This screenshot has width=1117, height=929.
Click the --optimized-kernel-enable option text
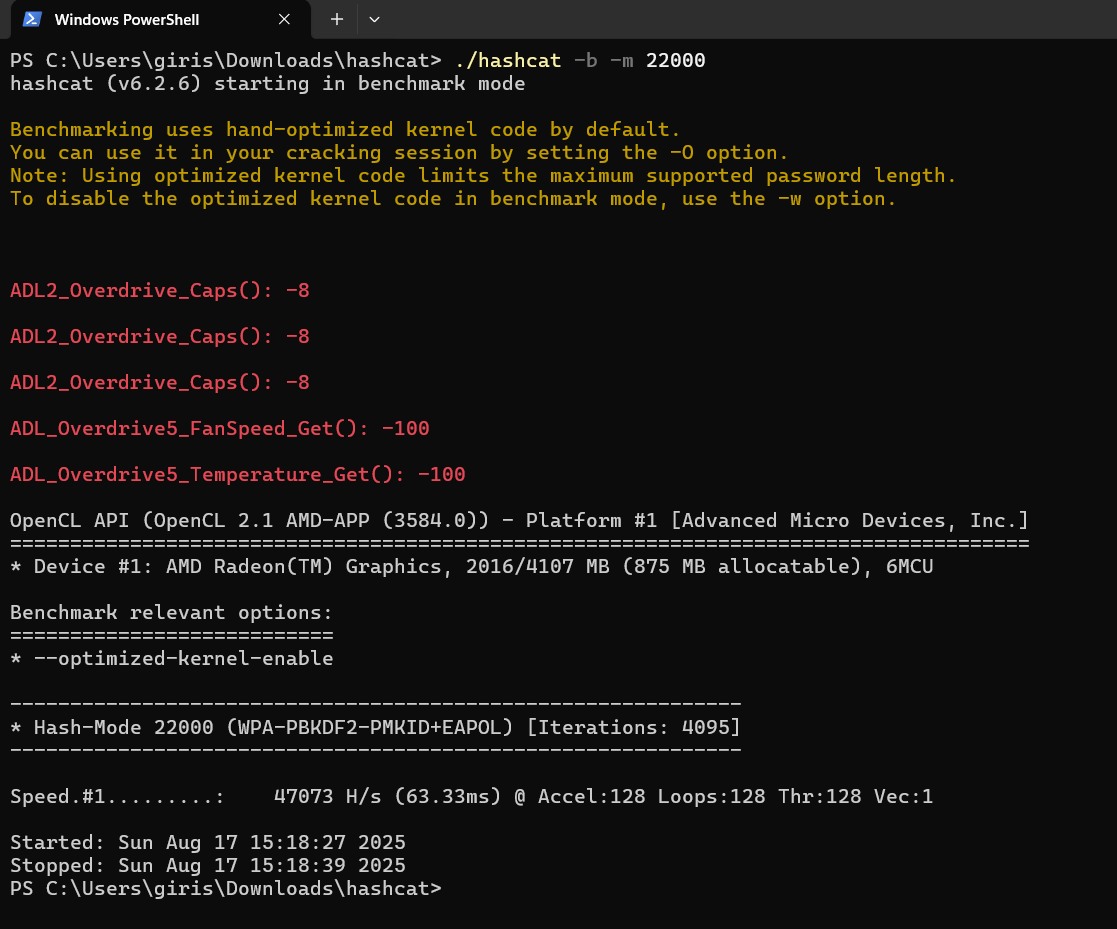pyautogui.click(x=183, y=659)
